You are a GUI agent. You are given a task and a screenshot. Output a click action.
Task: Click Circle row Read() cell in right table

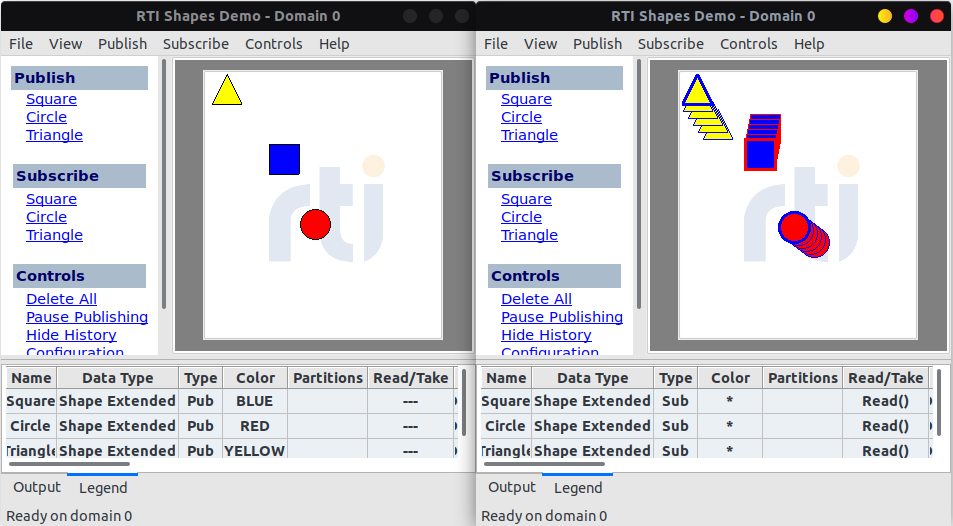[886, 426]
